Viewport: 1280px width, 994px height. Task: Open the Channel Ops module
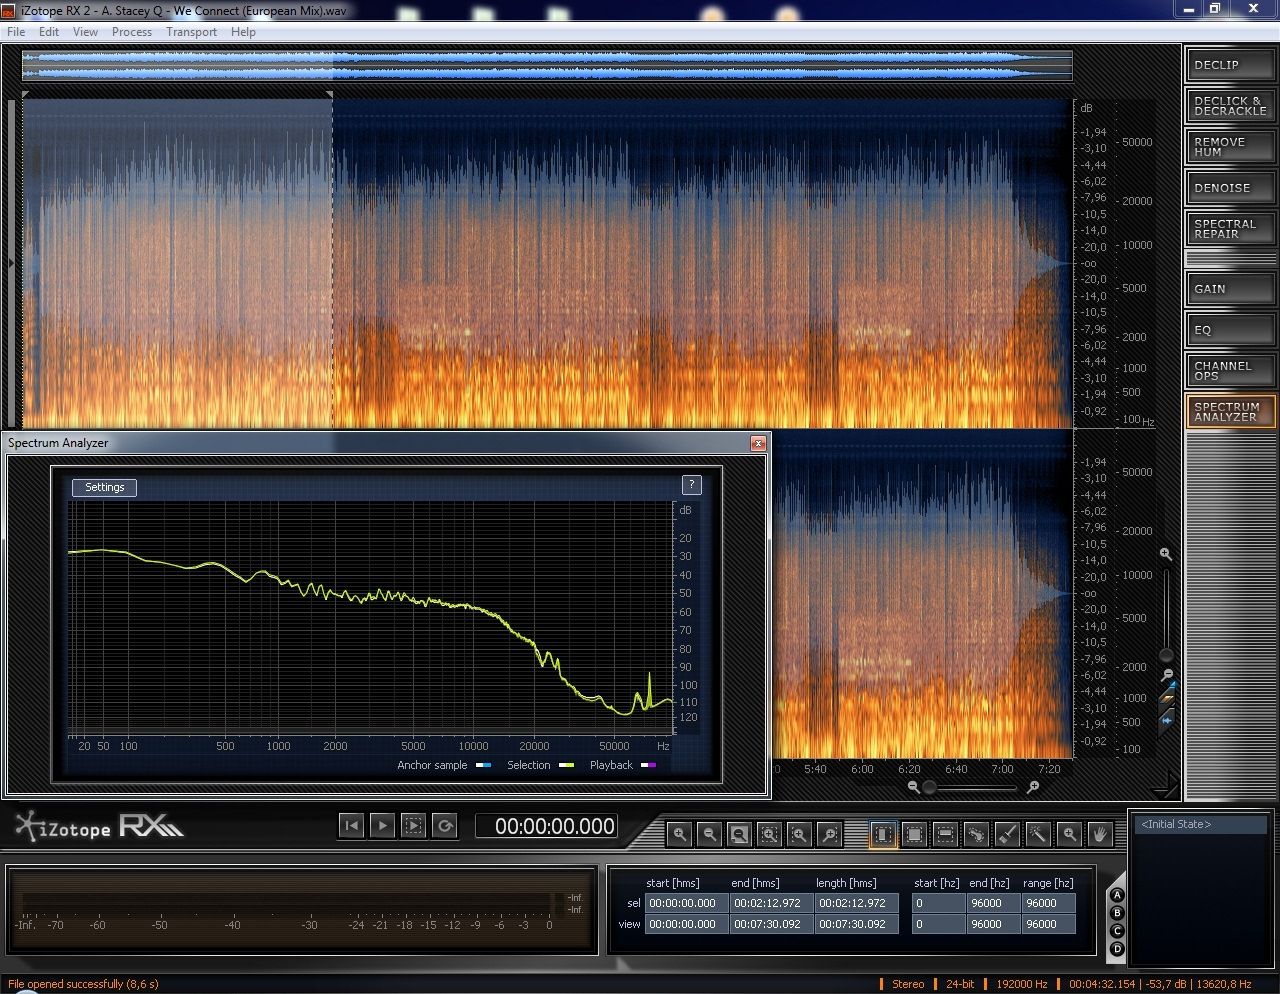pyautogui.click(x=1230, y=371)
